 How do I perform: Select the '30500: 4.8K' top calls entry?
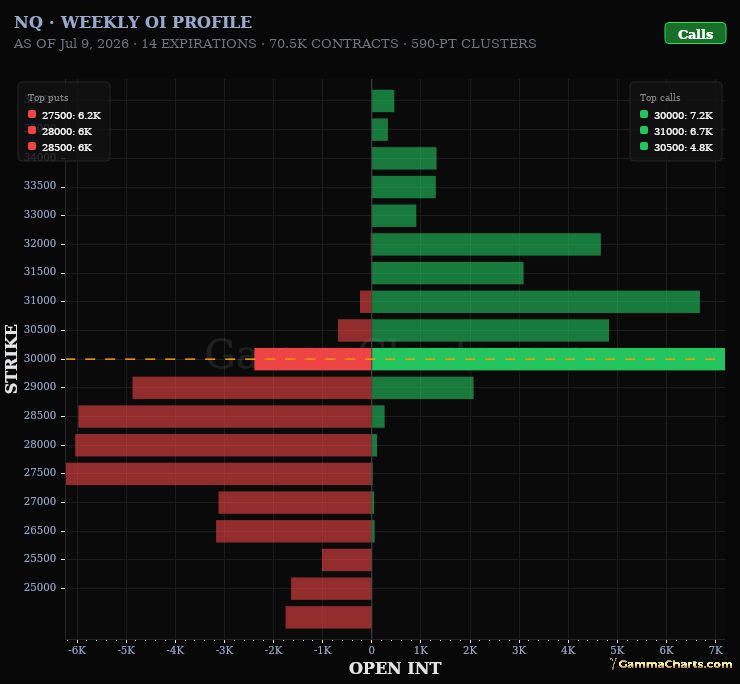tap(676, 147)
